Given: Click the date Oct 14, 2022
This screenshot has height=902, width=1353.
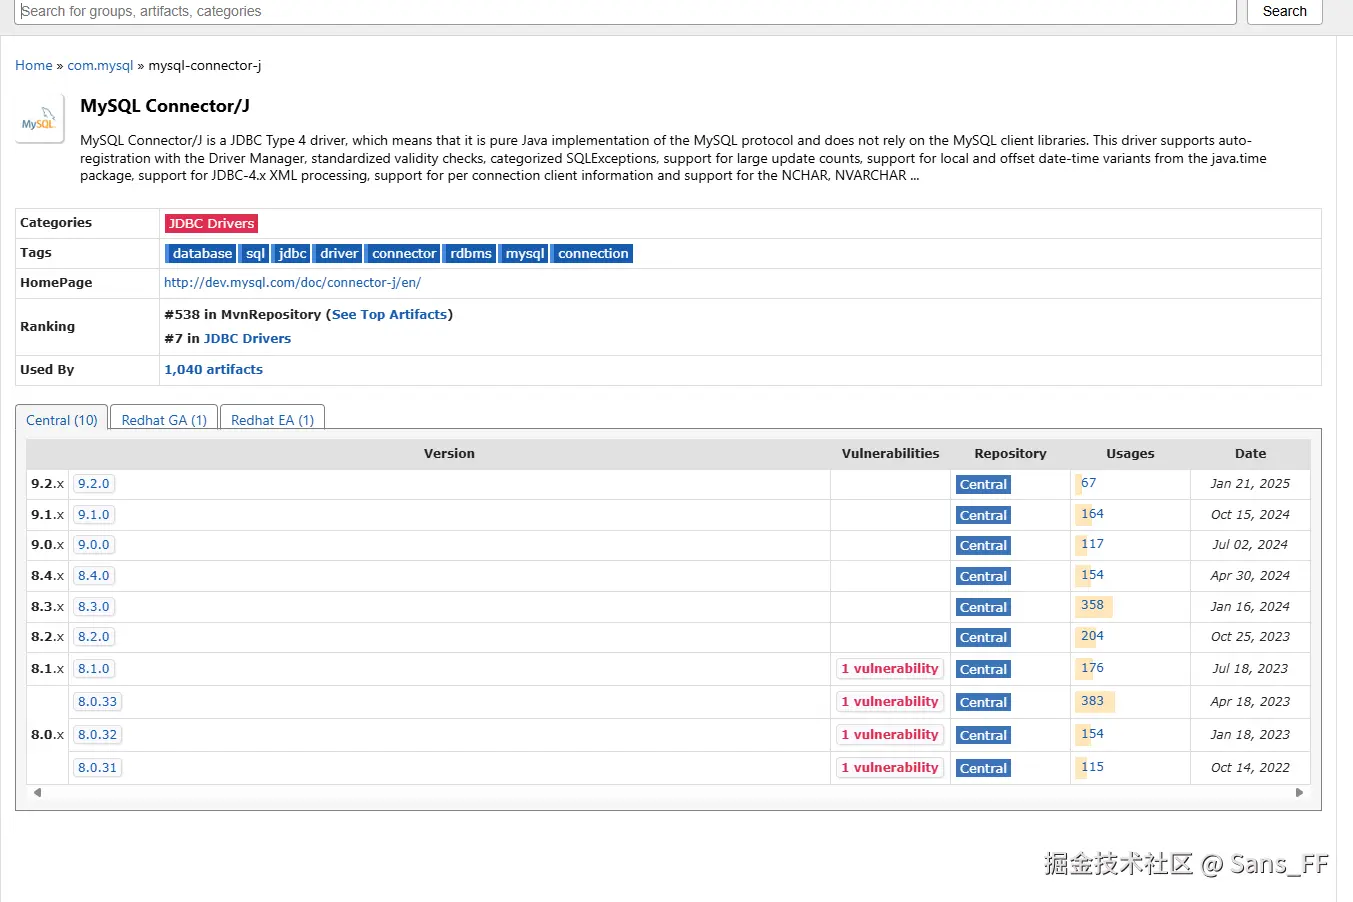Looking at the screenshot, I should coord(1250,768).
